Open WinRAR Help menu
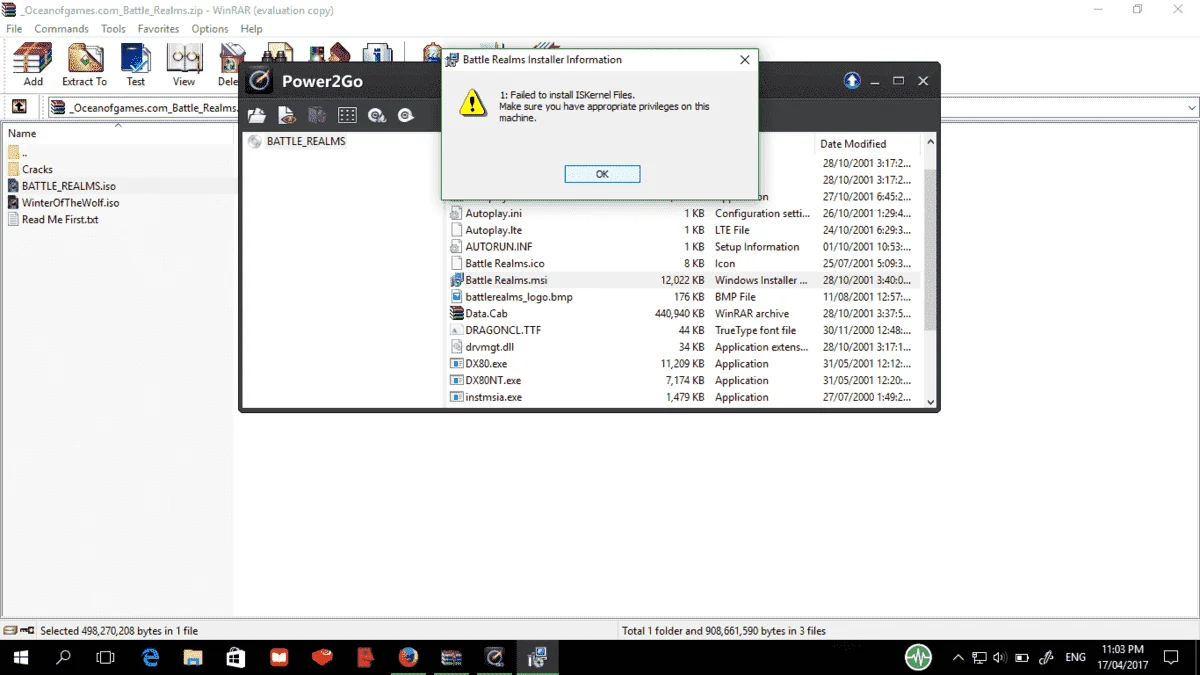Viewport: 1200px width, 675px height. tap(251, 29)
